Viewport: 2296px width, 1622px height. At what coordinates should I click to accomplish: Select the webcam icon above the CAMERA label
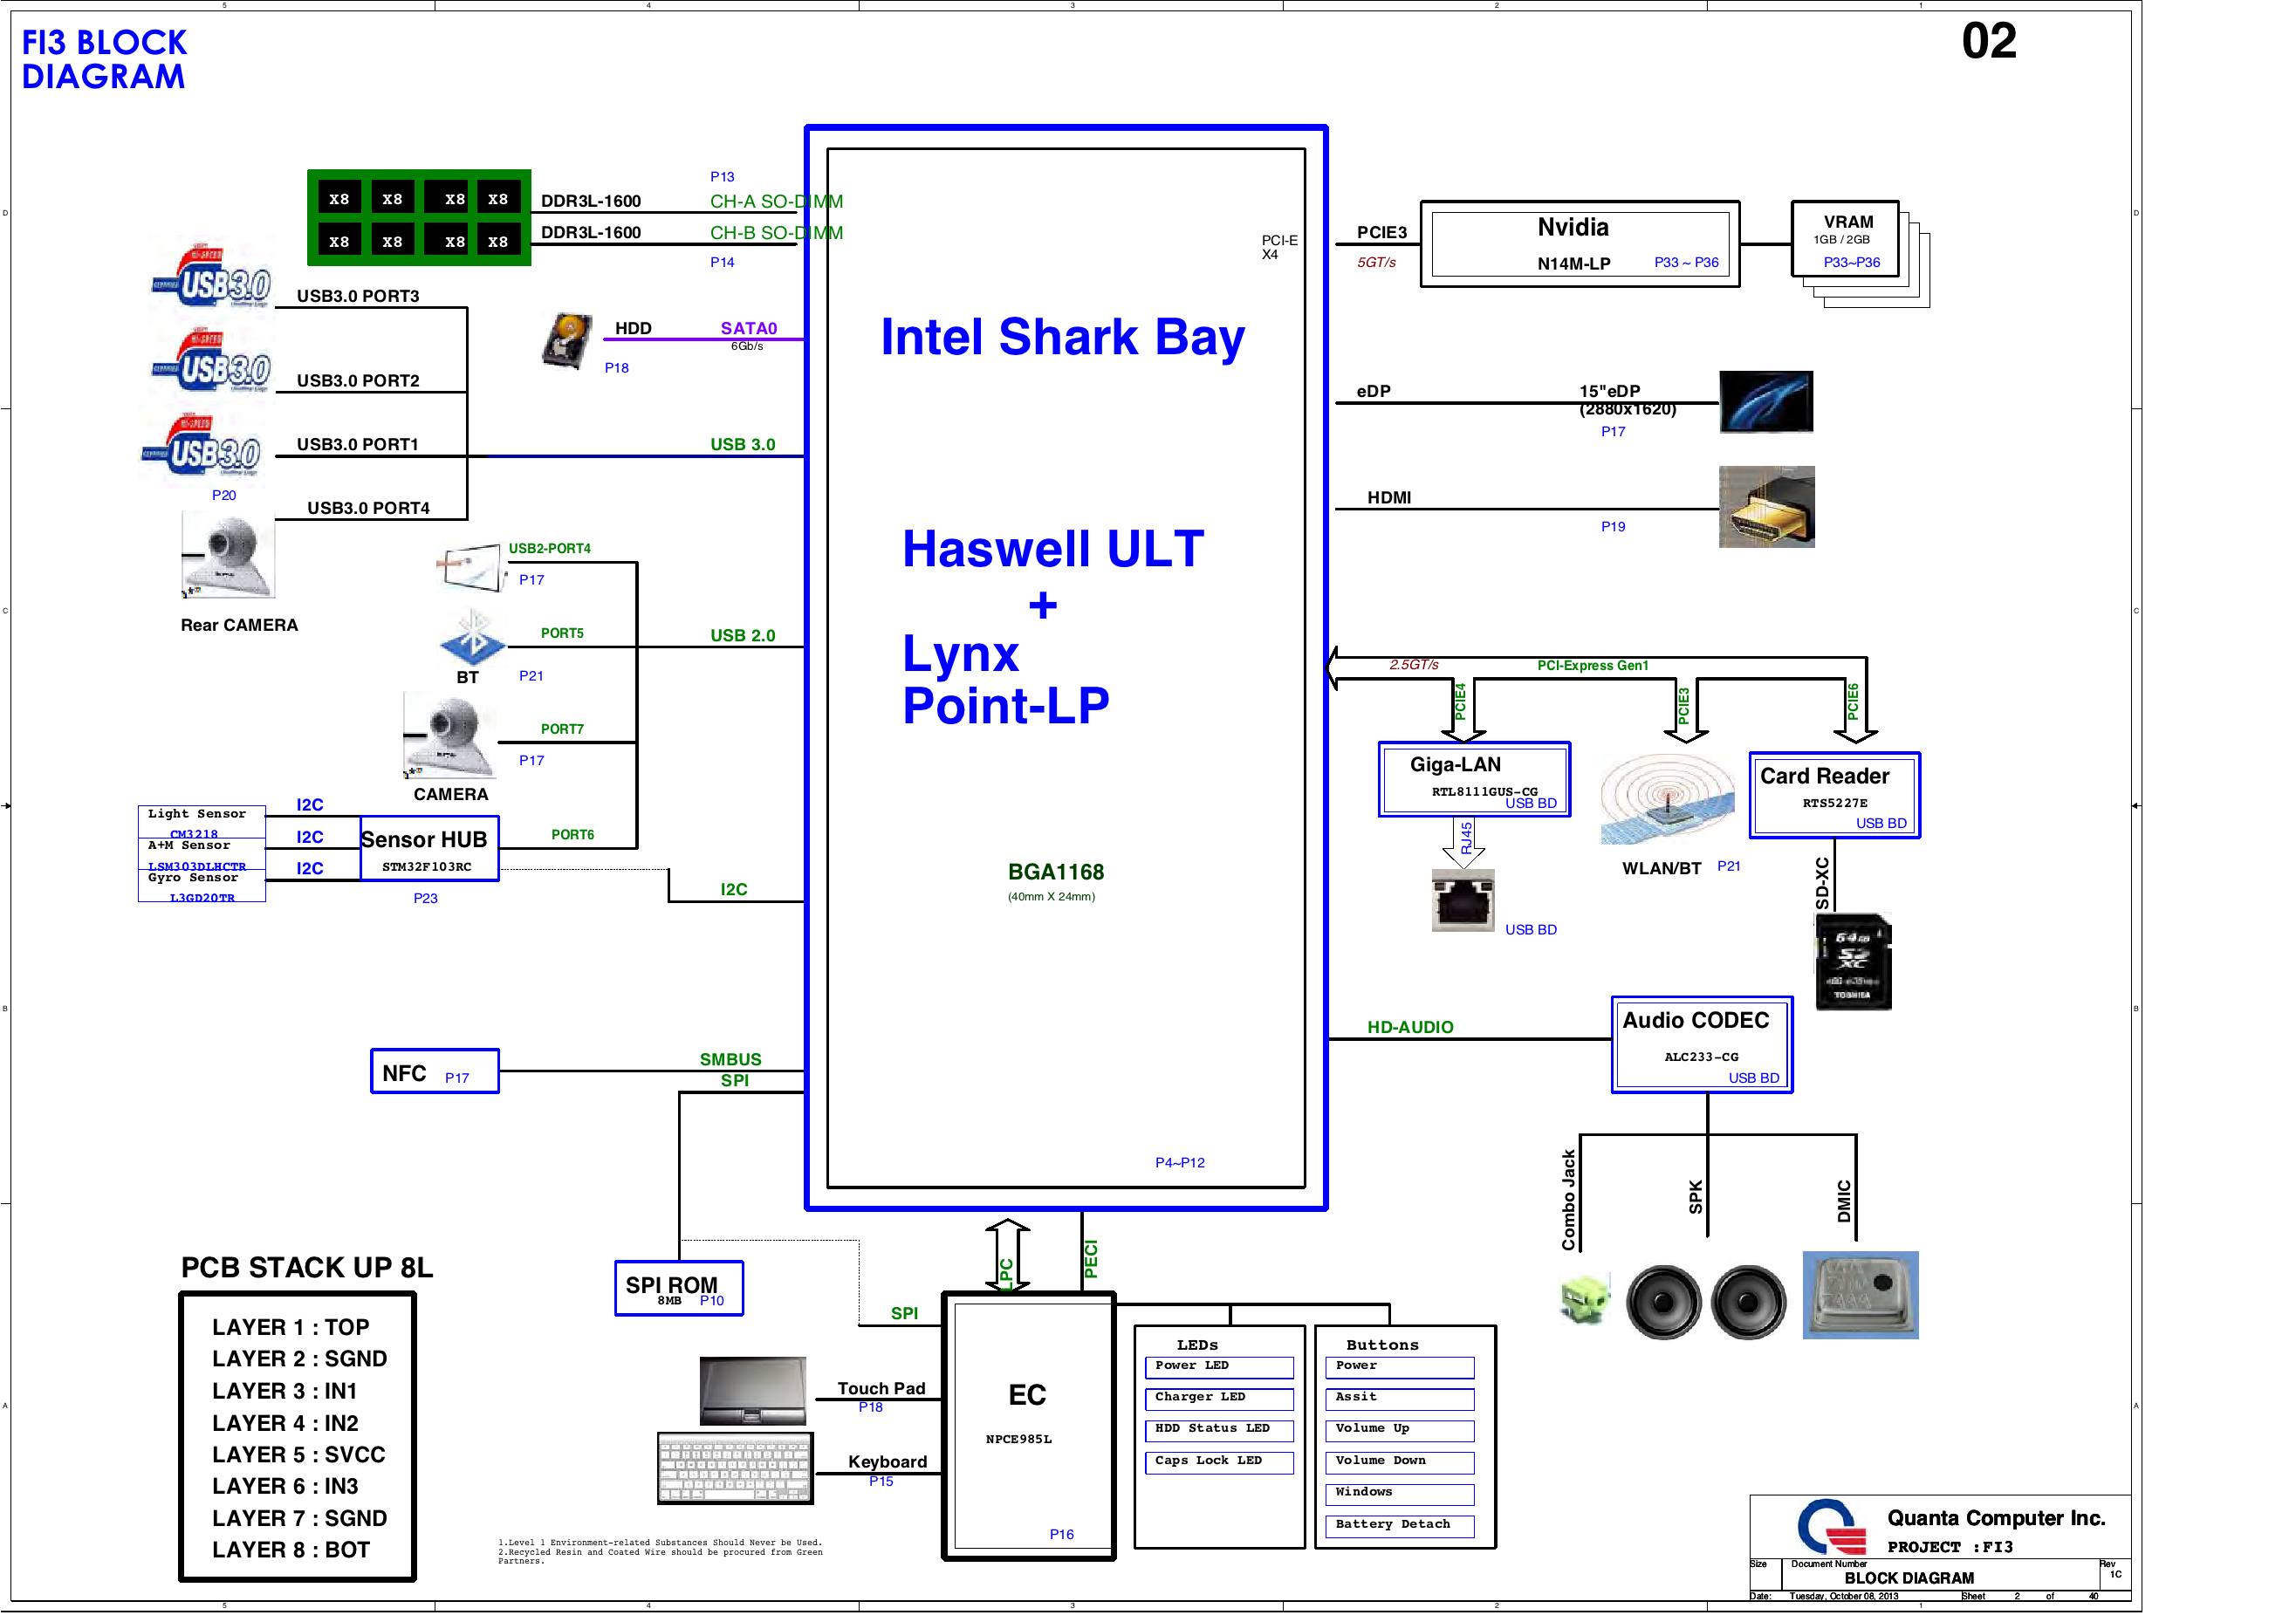449,736
